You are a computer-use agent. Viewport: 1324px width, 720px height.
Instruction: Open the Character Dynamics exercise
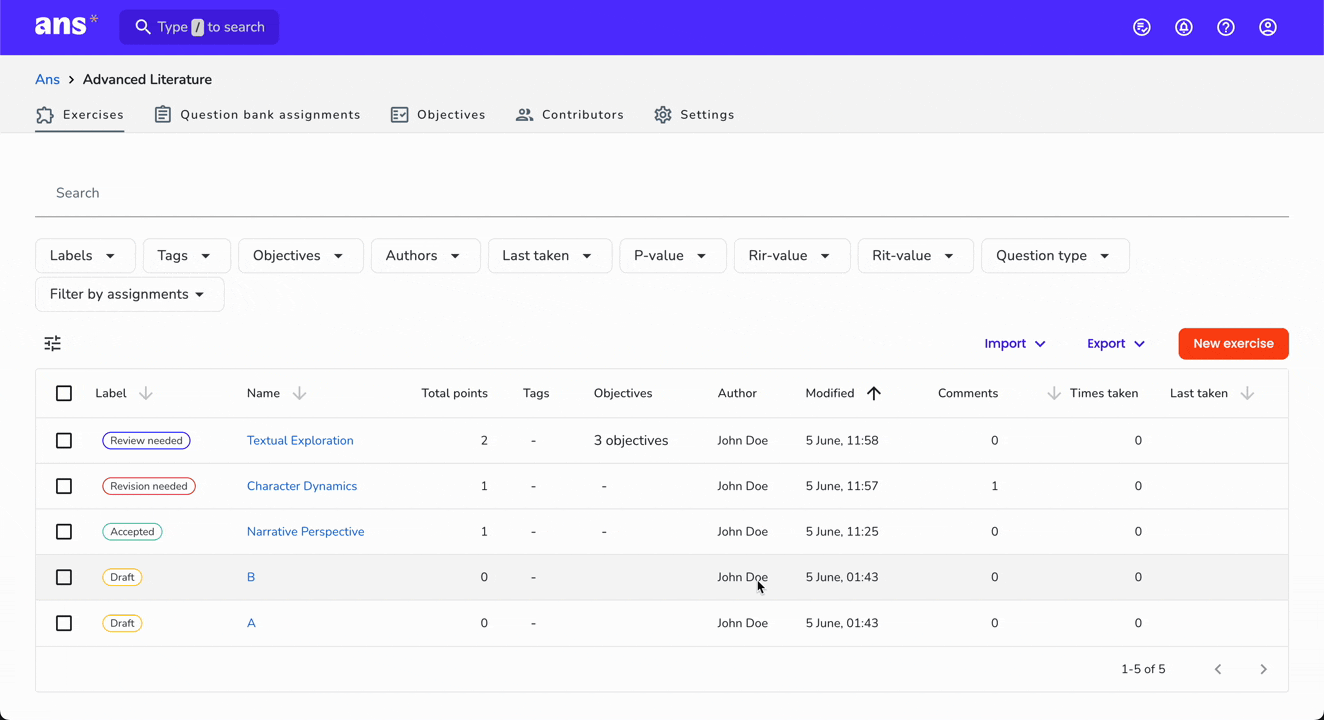coord(302,486)
